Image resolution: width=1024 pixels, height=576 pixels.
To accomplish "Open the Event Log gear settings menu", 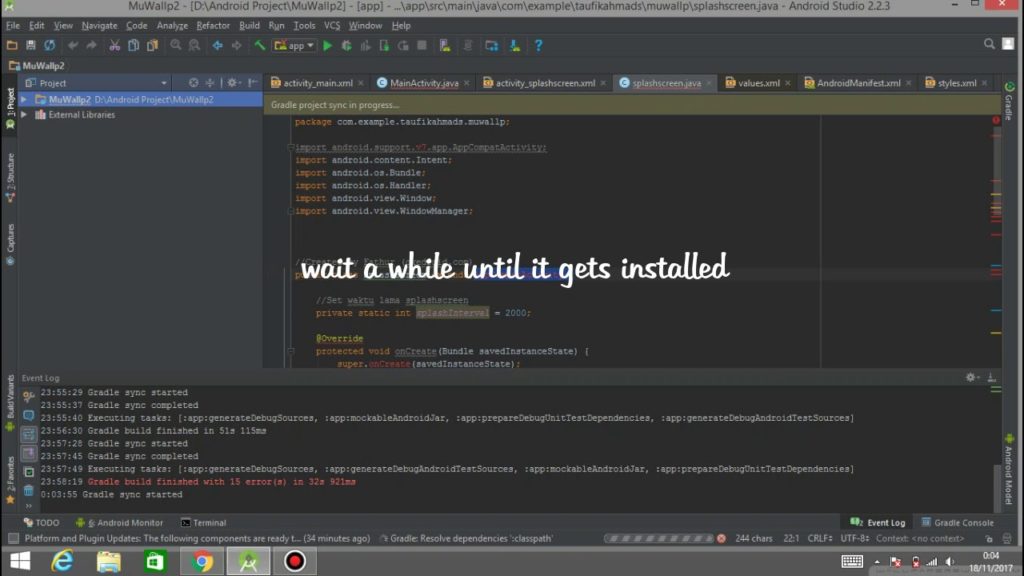I will click(972, 377).
